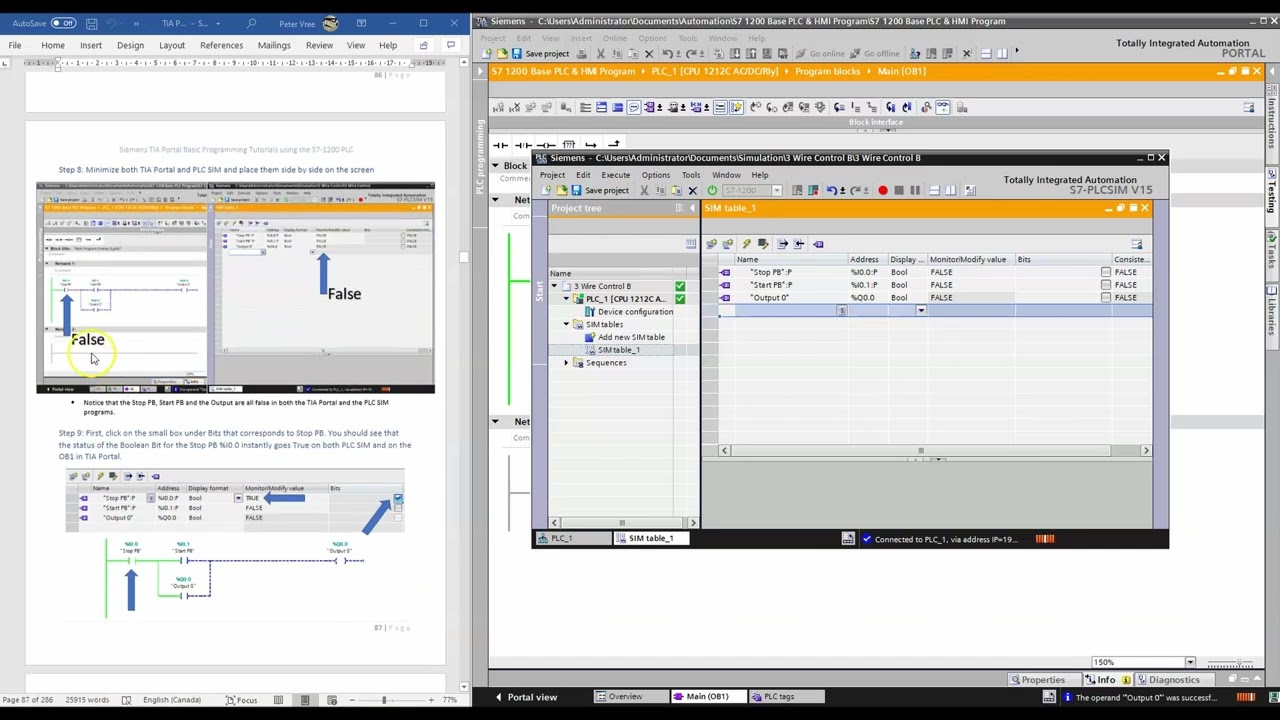Image resolution: width=1280 pixels, height=720 pixels.
Task: Collapse SIM tables folder in project tree
Action: pyautogui.click(x=566, y=324)
